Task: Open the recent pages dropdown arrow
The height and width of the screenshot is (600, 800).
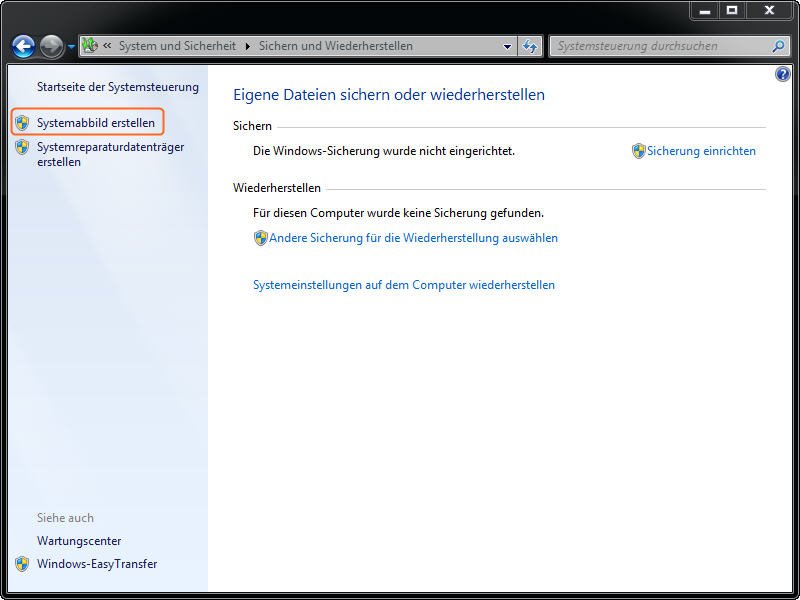Action: [71, 46]
